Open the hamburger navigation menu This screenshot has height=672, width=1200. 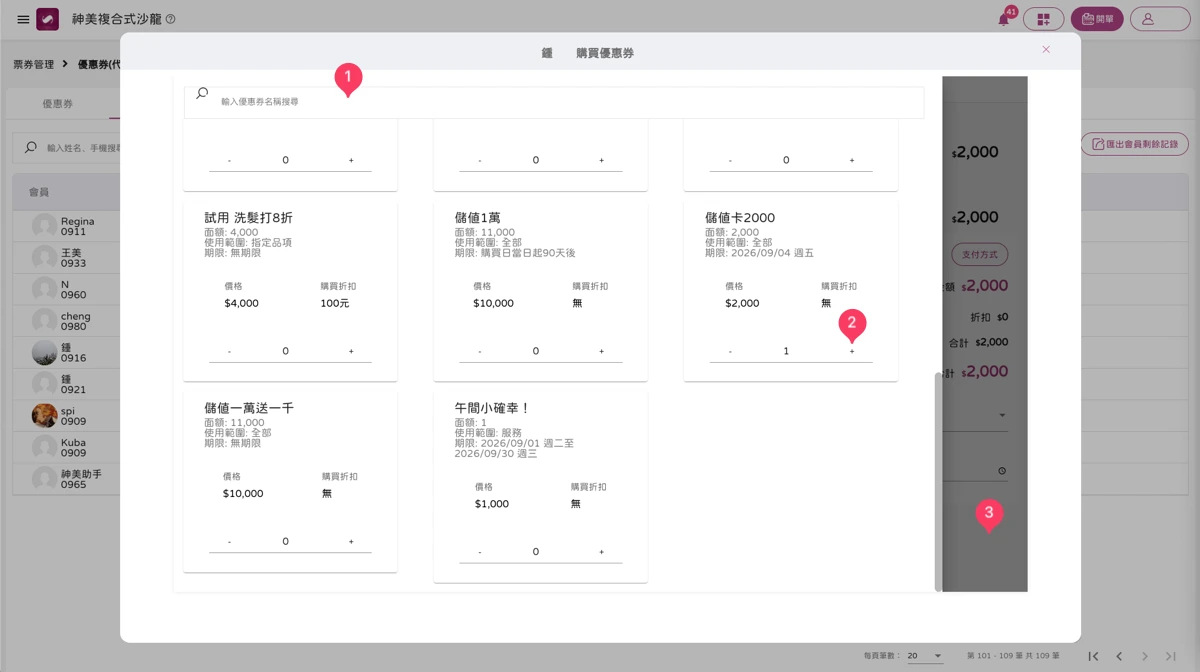tap(23, 19)
